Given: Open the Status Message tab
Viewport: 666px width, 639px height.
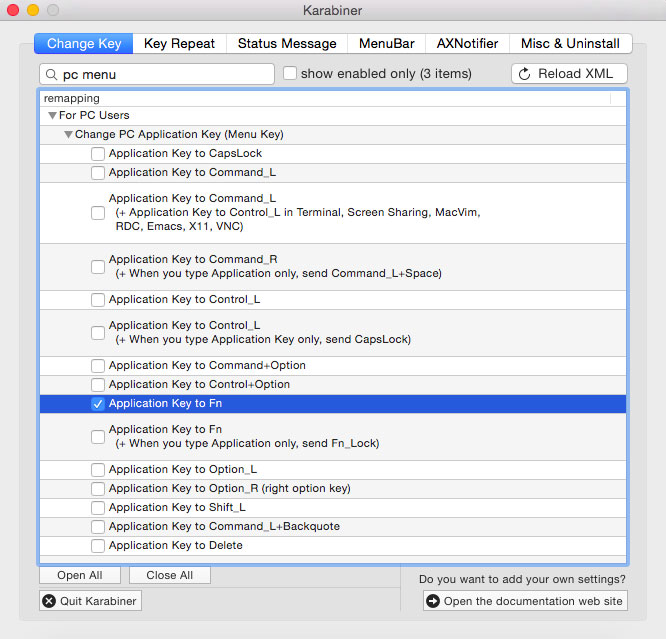Looking at the screenshot, I should [x=287, y=43].
